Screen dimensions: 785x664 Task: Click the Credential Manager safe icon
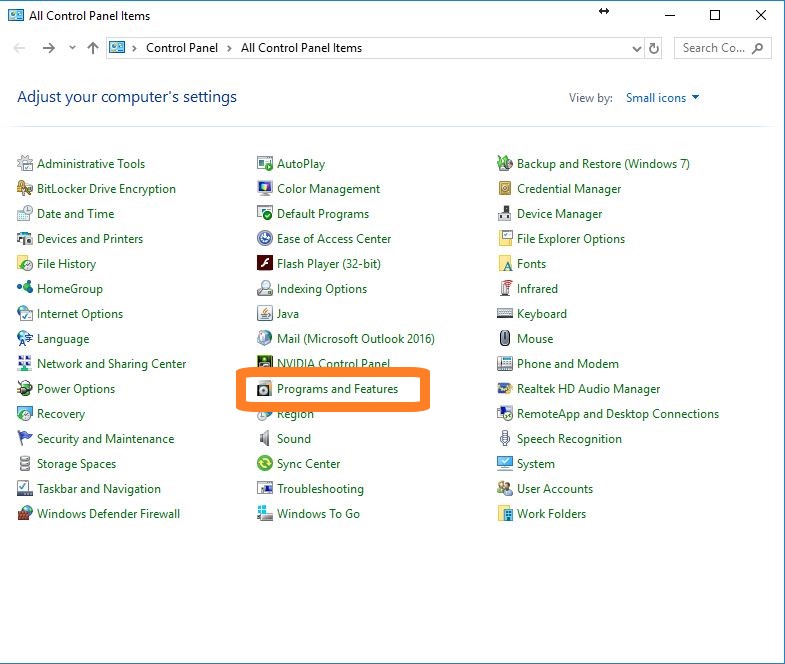point(505,188)
